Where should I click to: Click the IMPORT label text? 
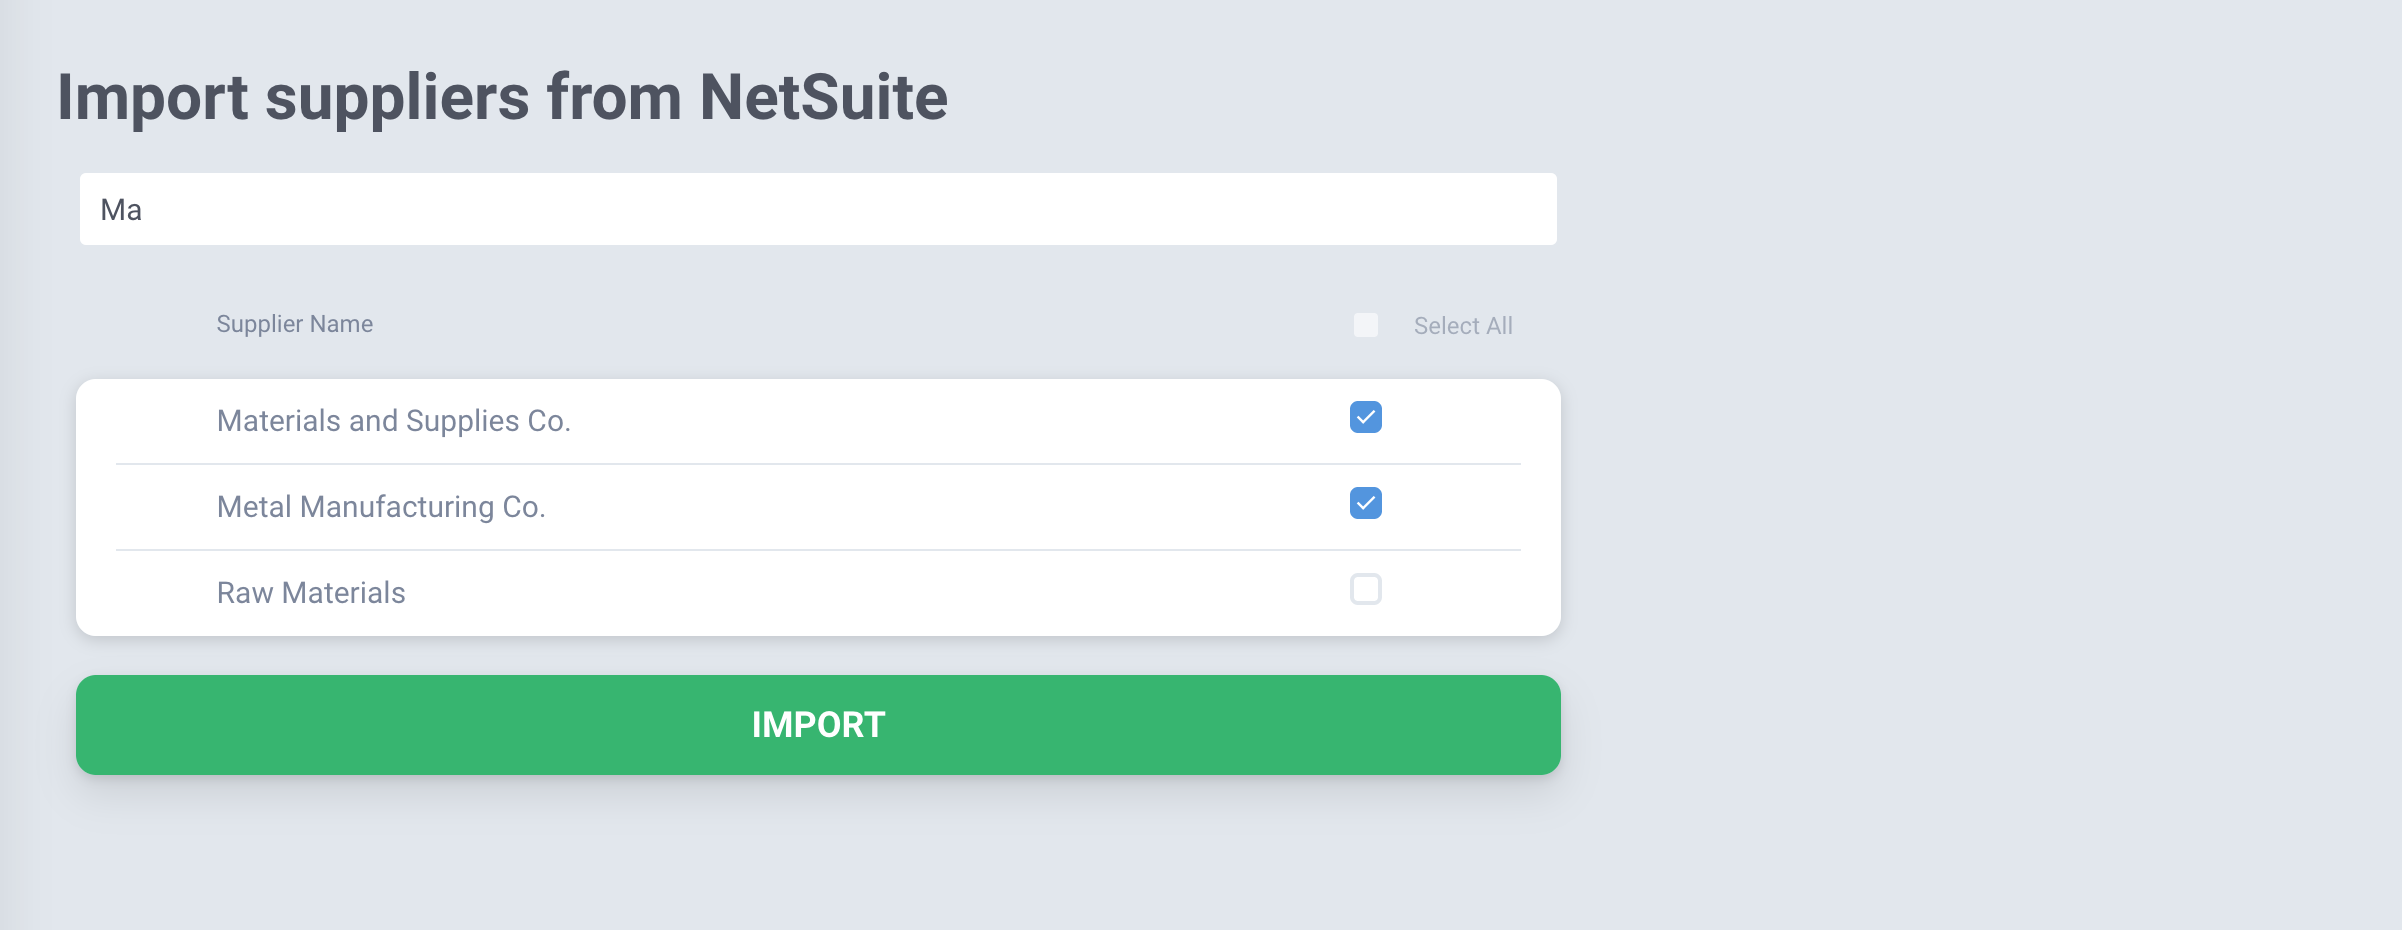pos(818,725)
